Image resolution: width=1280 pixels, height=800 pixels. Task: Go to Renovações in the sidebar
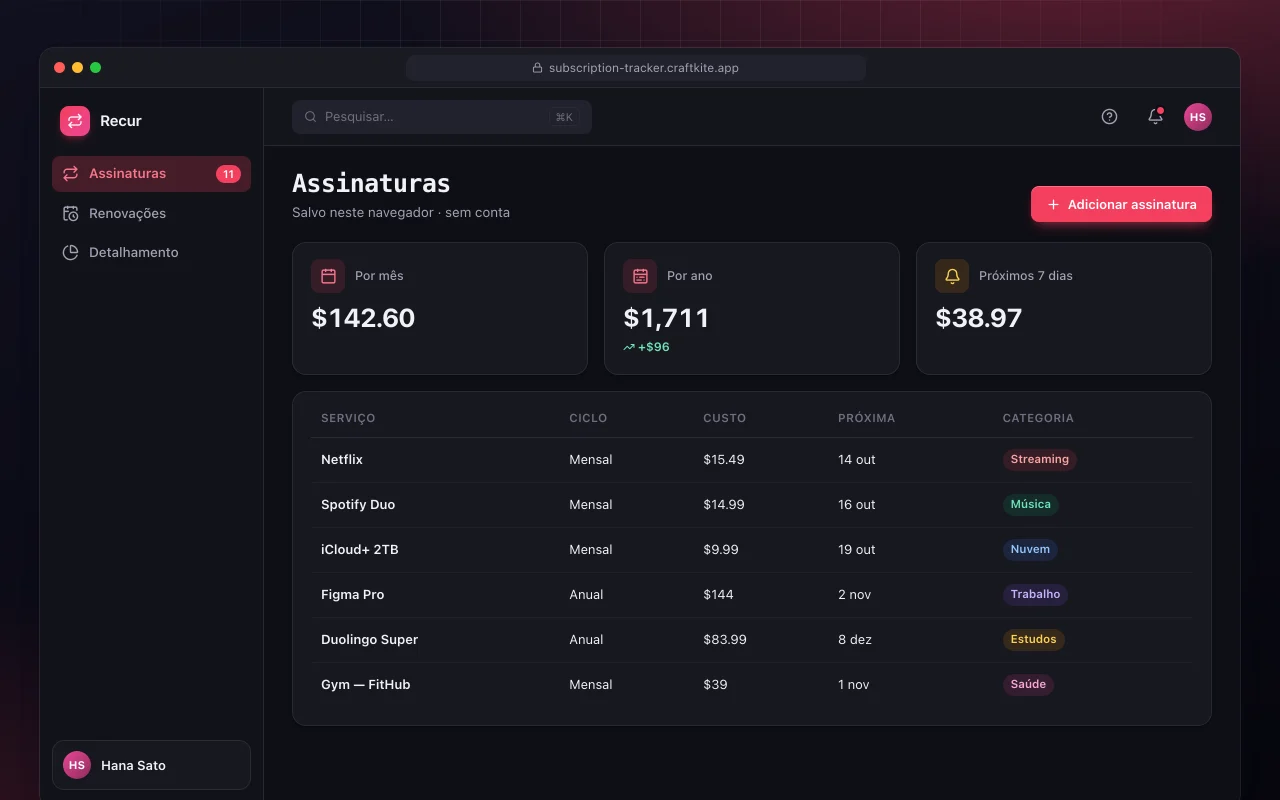[x=151, y=213]
